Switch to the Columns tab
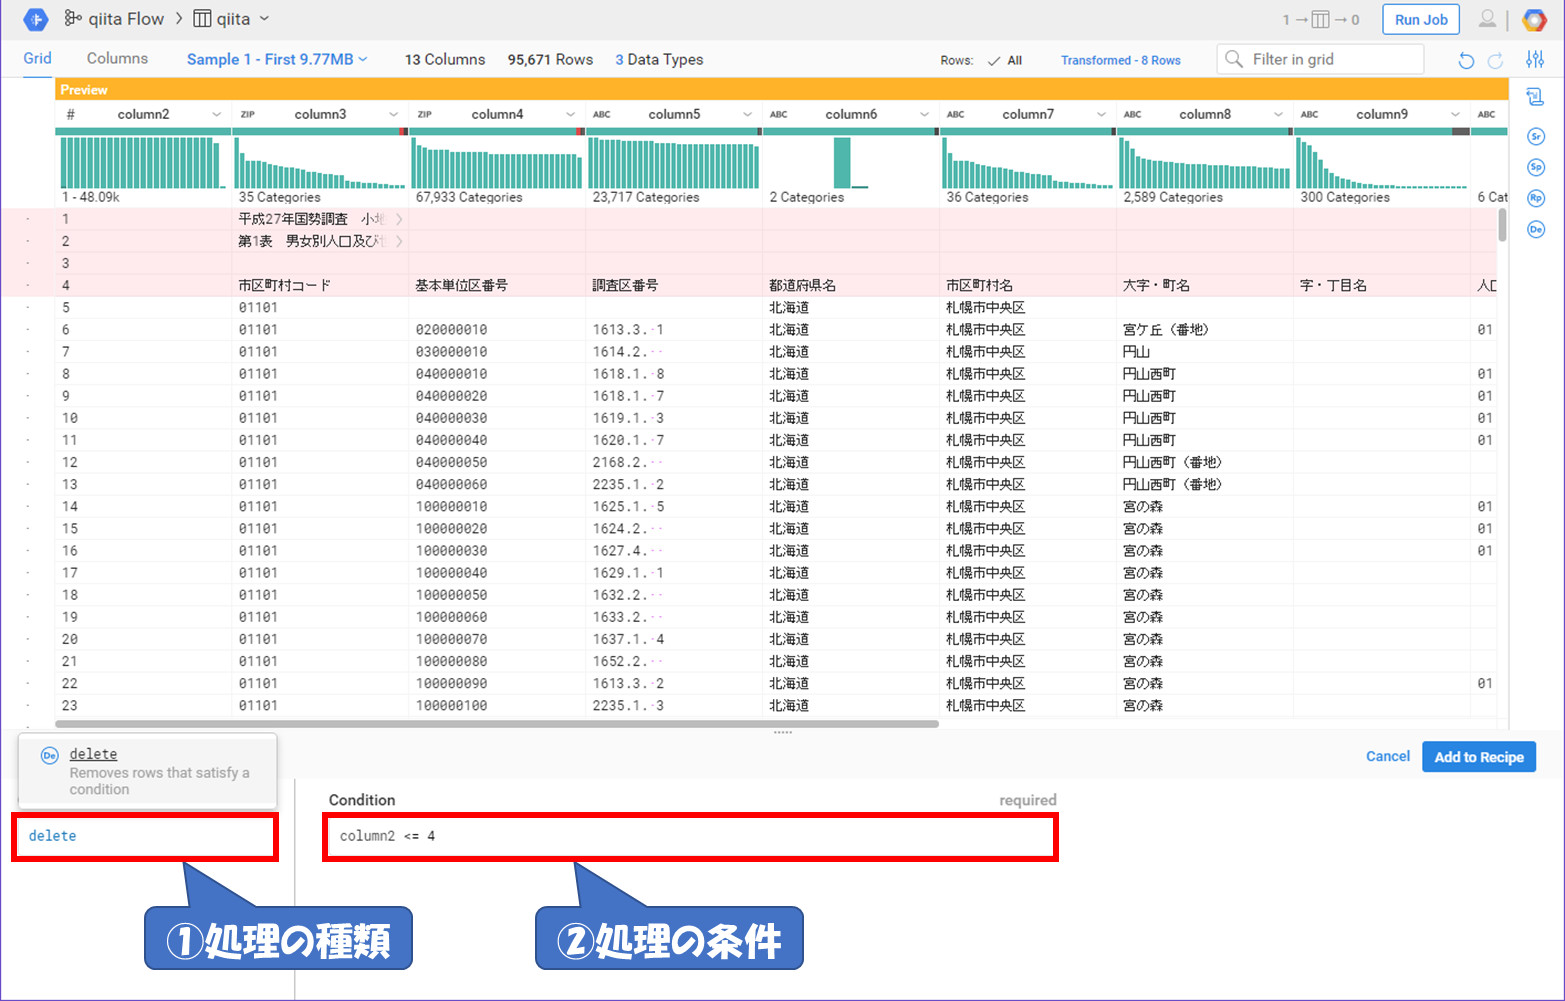1565x1001 pixels. pyautogui.click(x=117, y=59)
